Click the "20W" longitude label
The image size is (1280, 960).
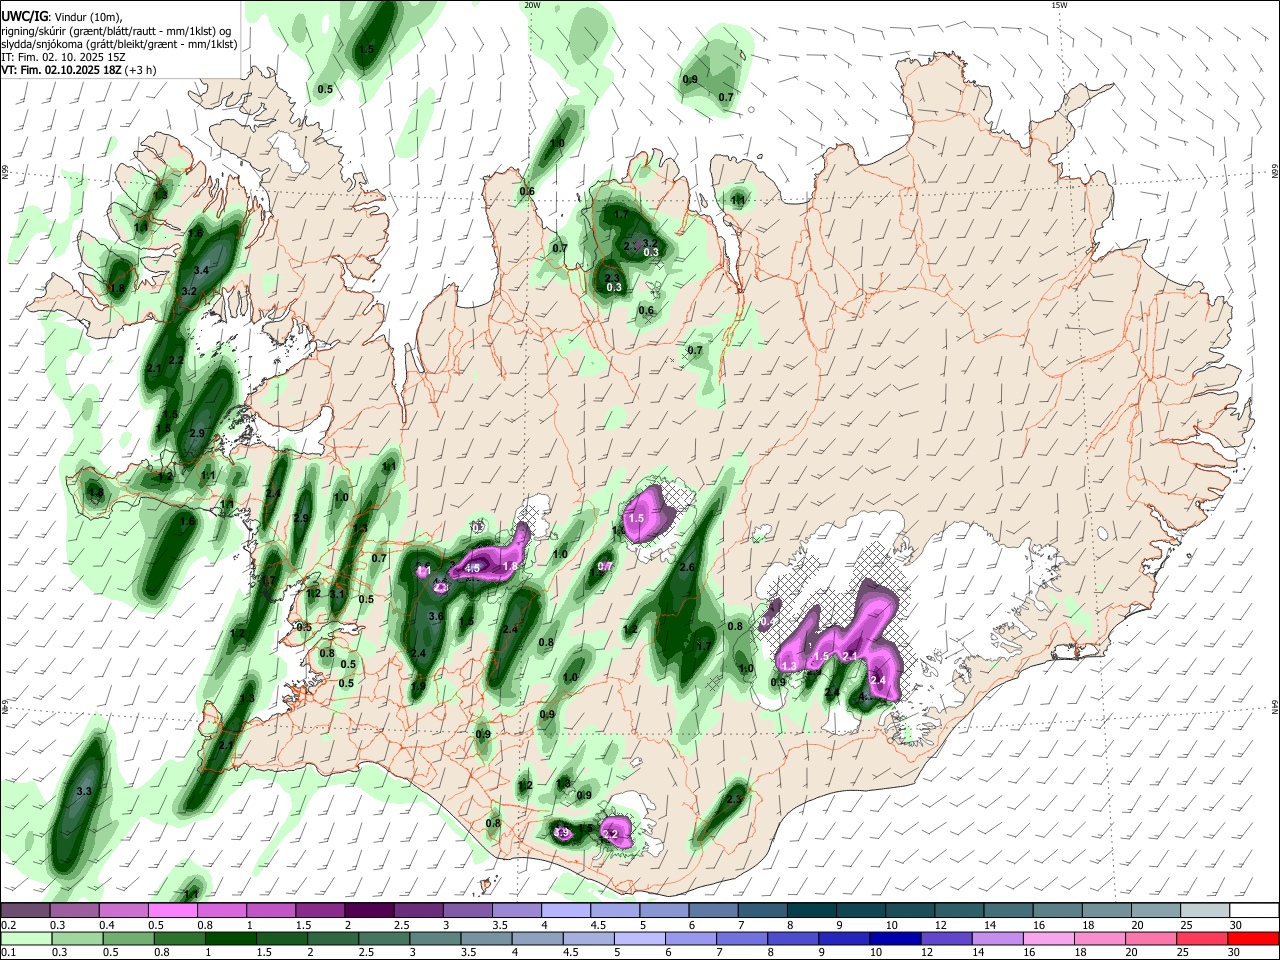click(x=532, y=5)
